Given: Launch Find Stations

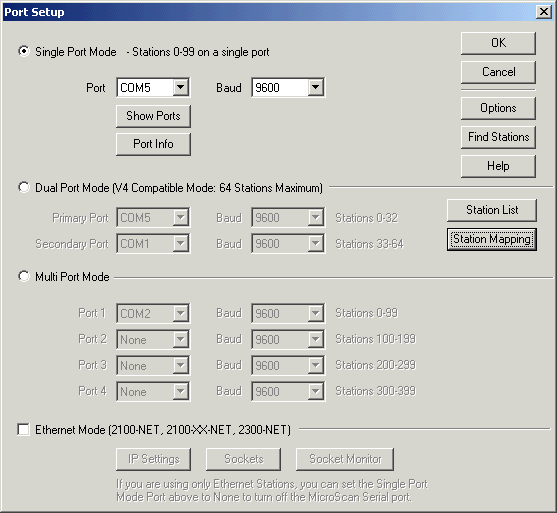Looking at the screenshot, I should (x=498, y=137).
